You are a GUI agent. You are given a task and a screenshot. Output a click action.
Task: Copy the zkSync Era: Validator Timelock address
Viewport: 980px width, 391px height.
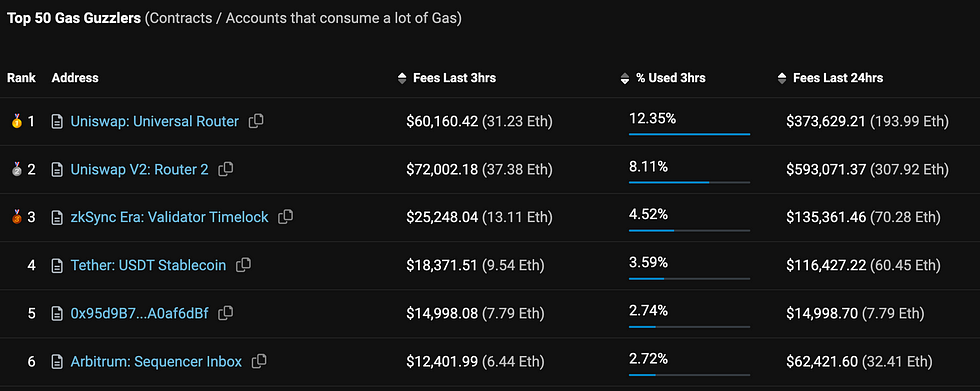pos(286,217)
